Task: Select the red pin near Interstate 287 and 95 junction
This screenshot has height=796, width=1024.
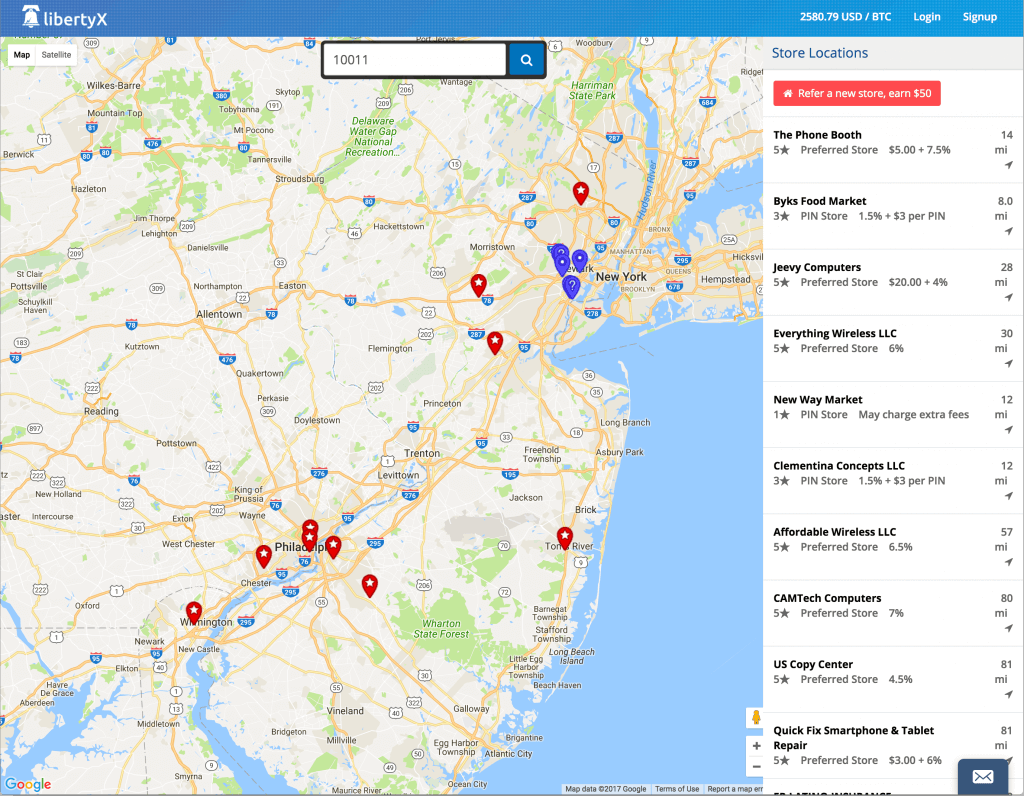Action: [495, 342]
